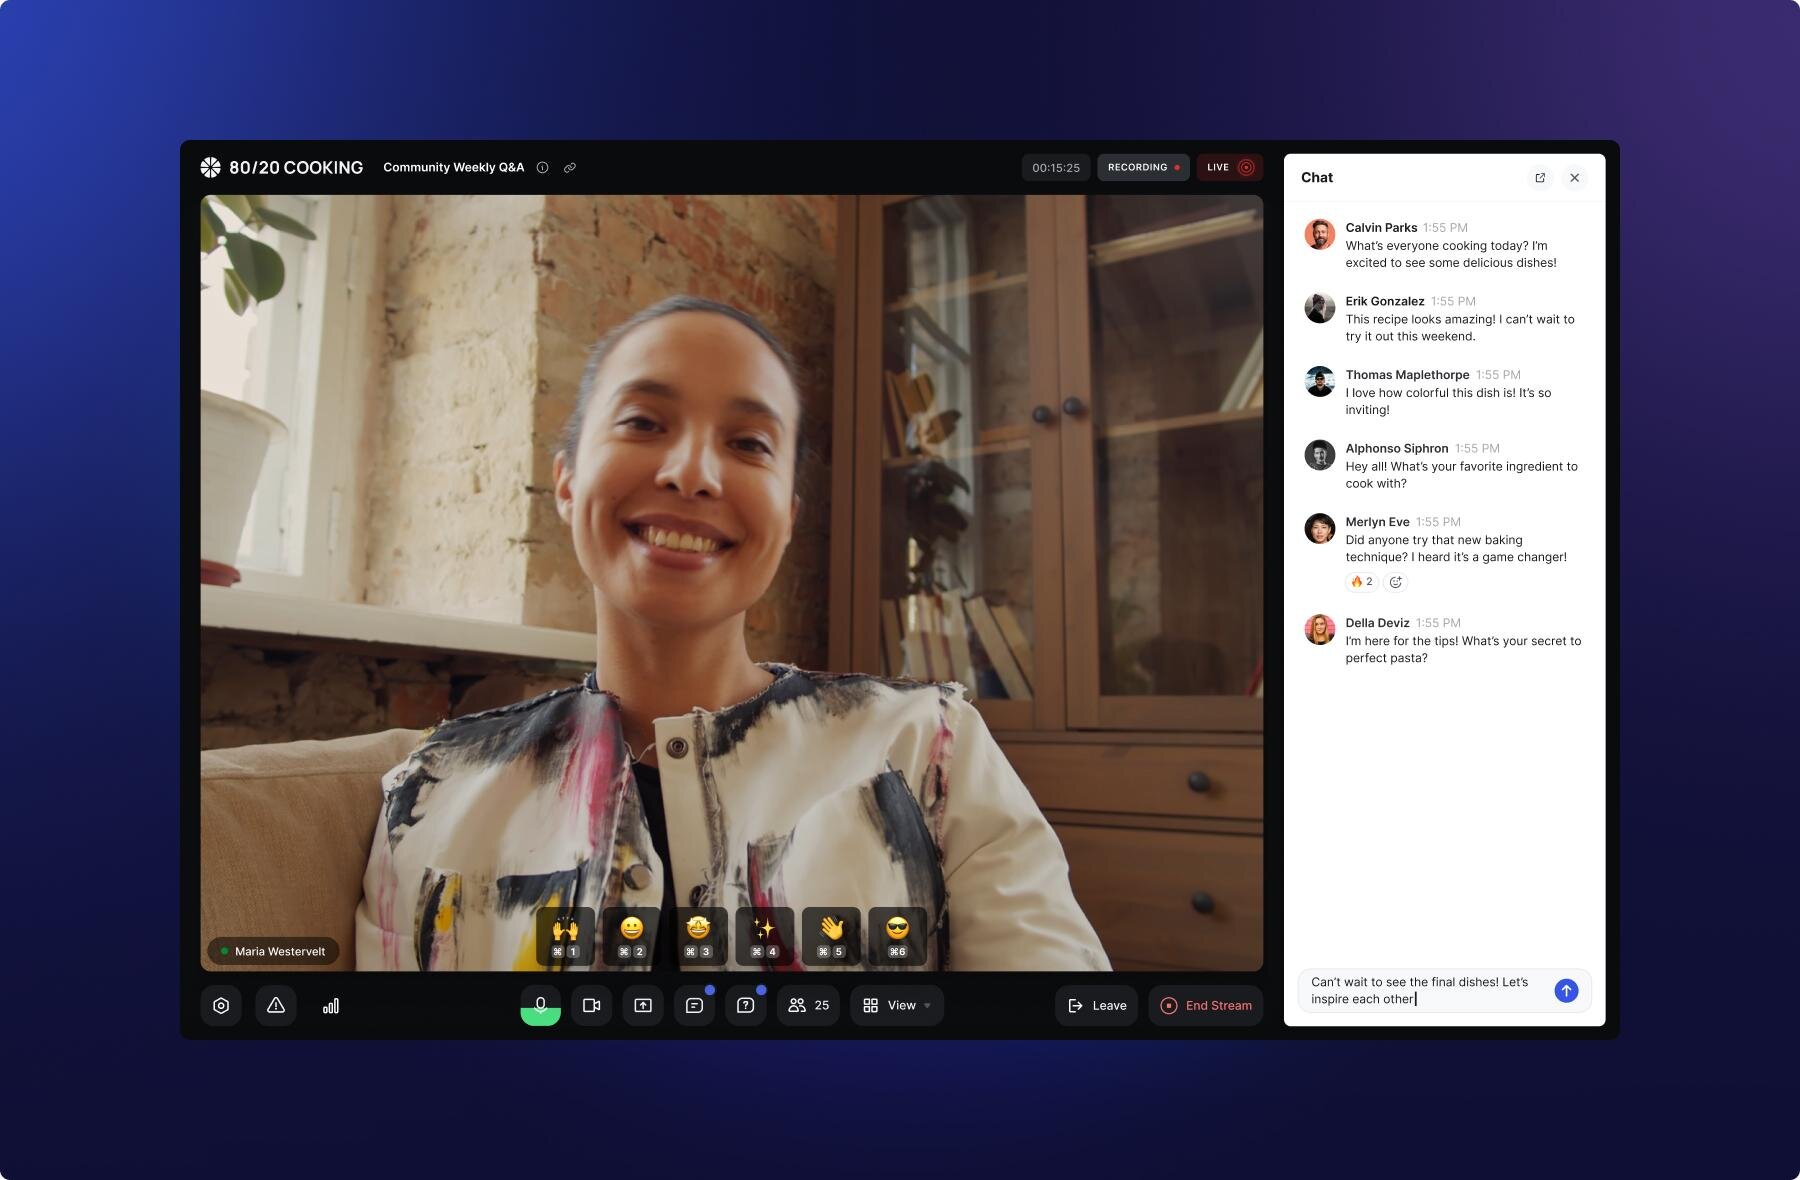This screenshot has height=1180, width=1800.
Task: Click the Community Weekly Q&A title
Action: pyautogui.click(x=454, y=167)
